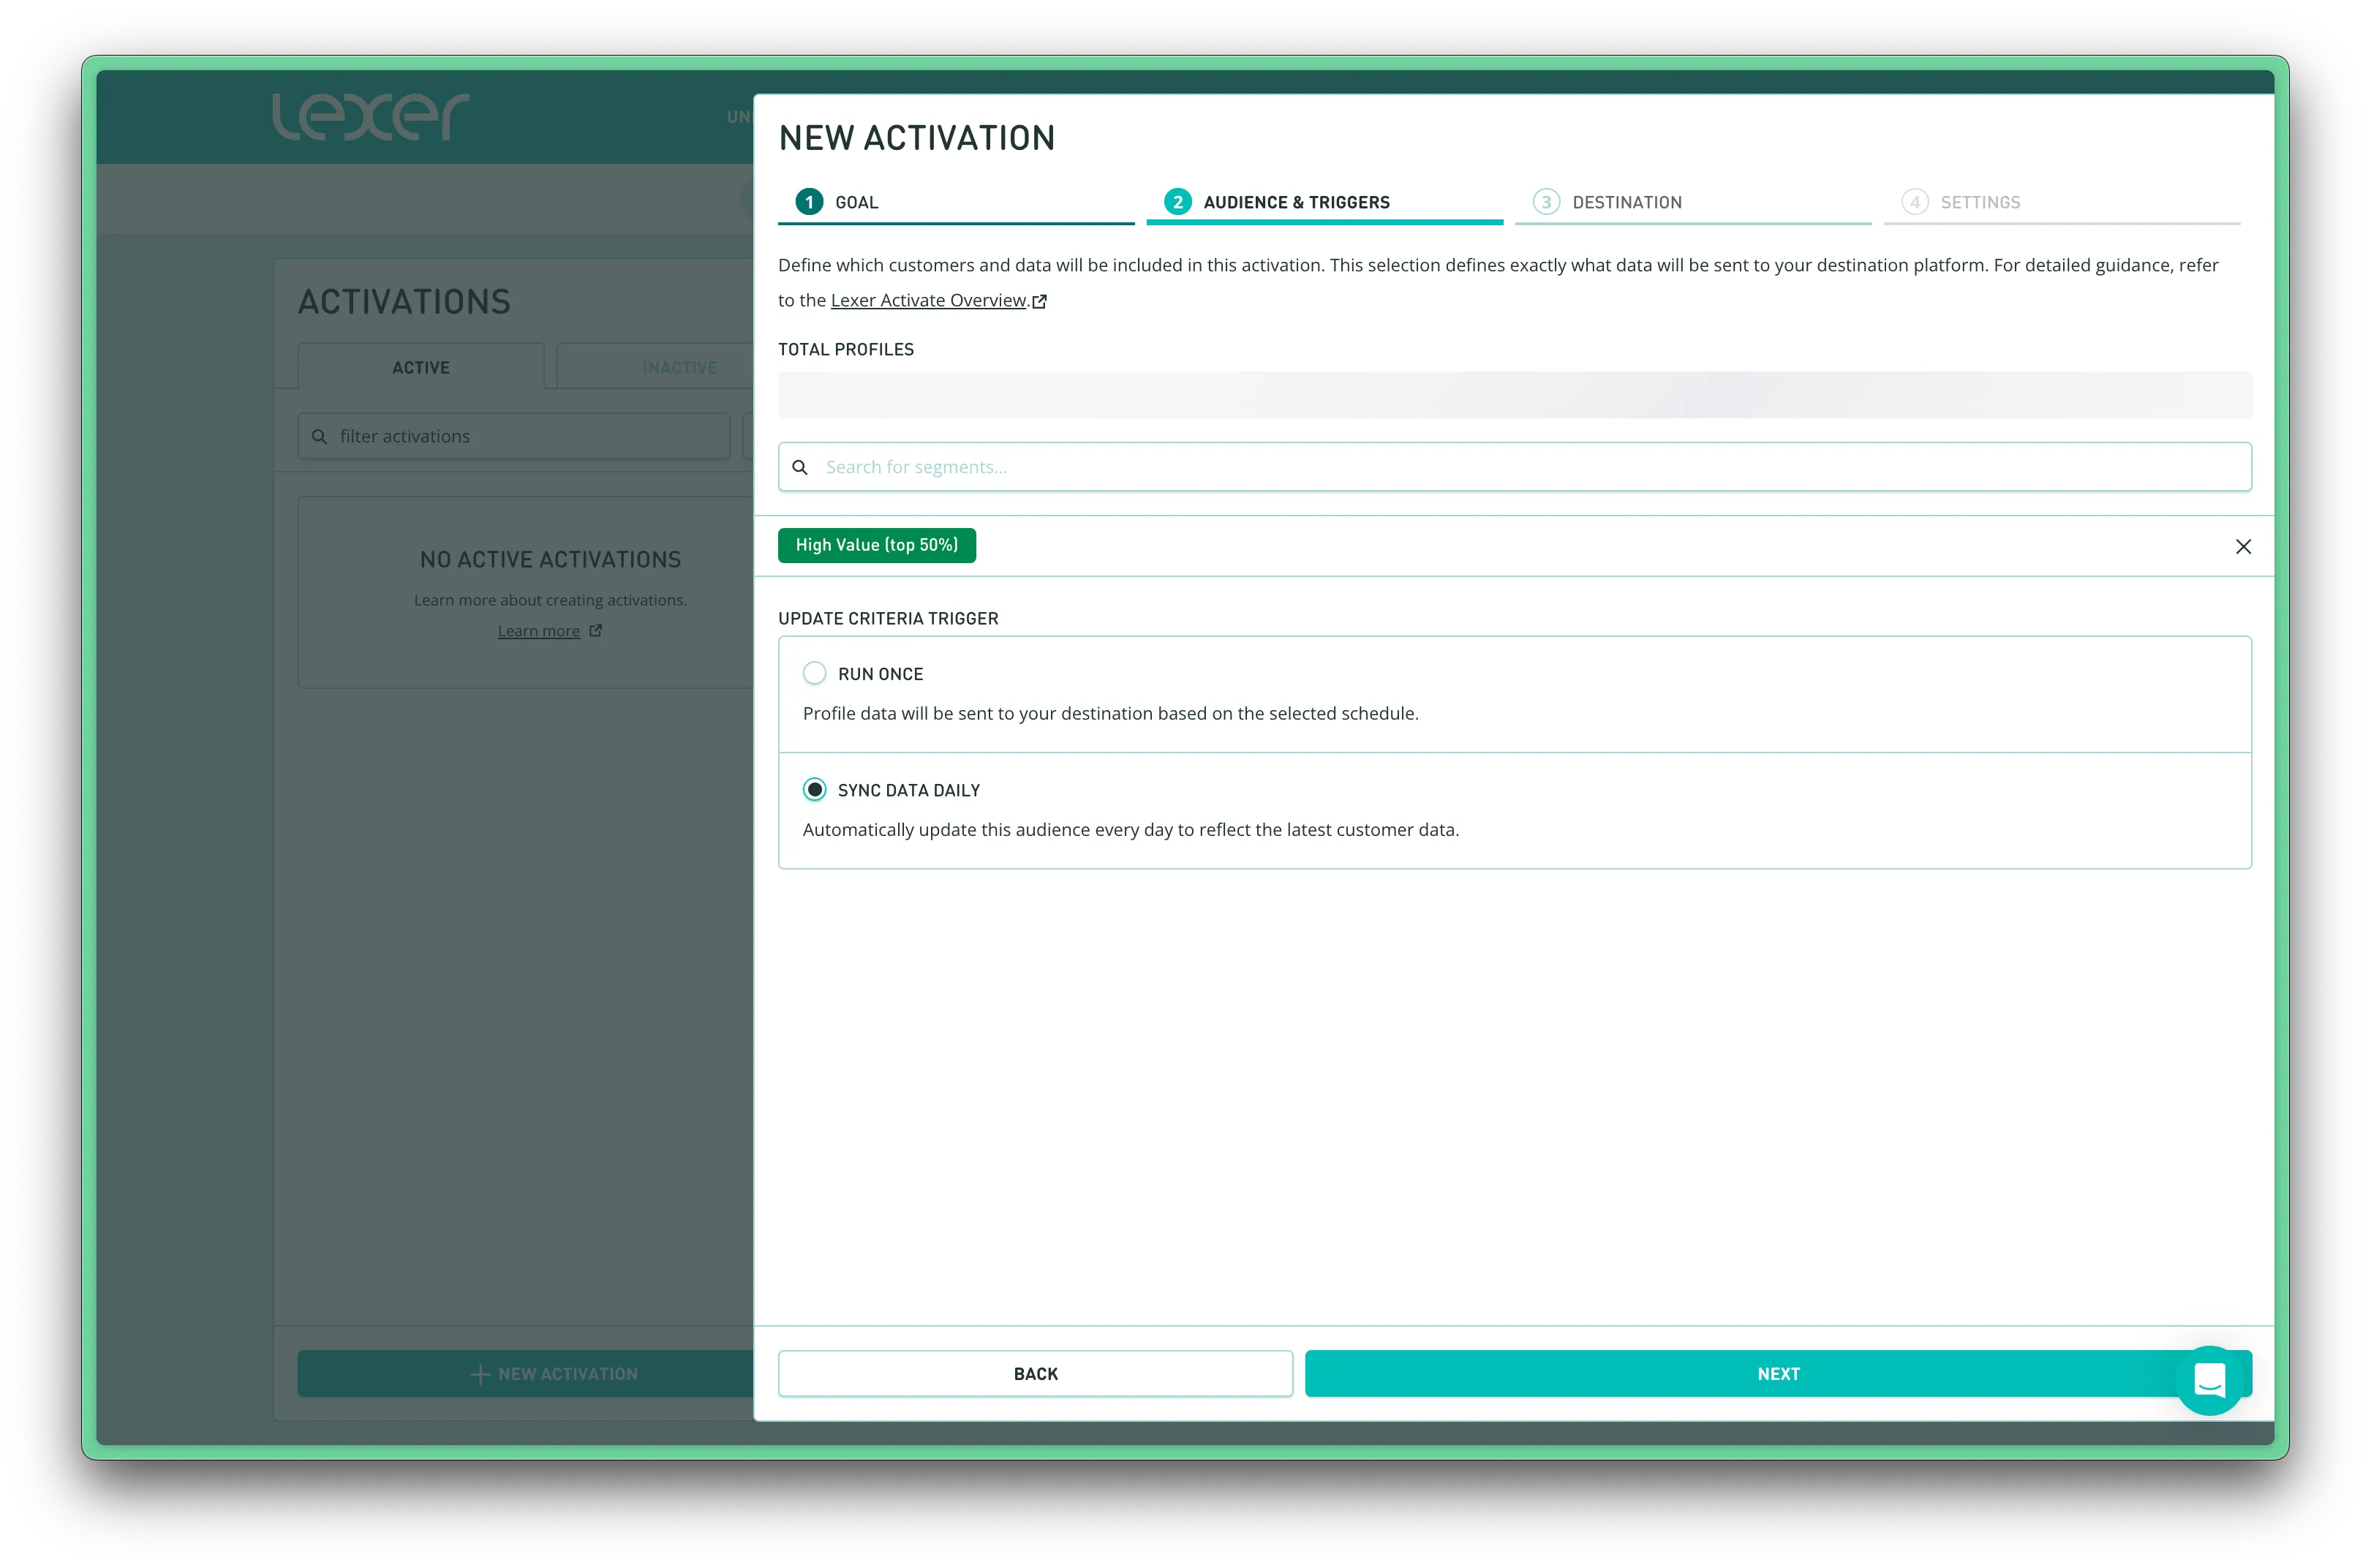The image size is (2371, 1568).
Task: Remove High Value segment with X icon
Action: click(2243, 546)
